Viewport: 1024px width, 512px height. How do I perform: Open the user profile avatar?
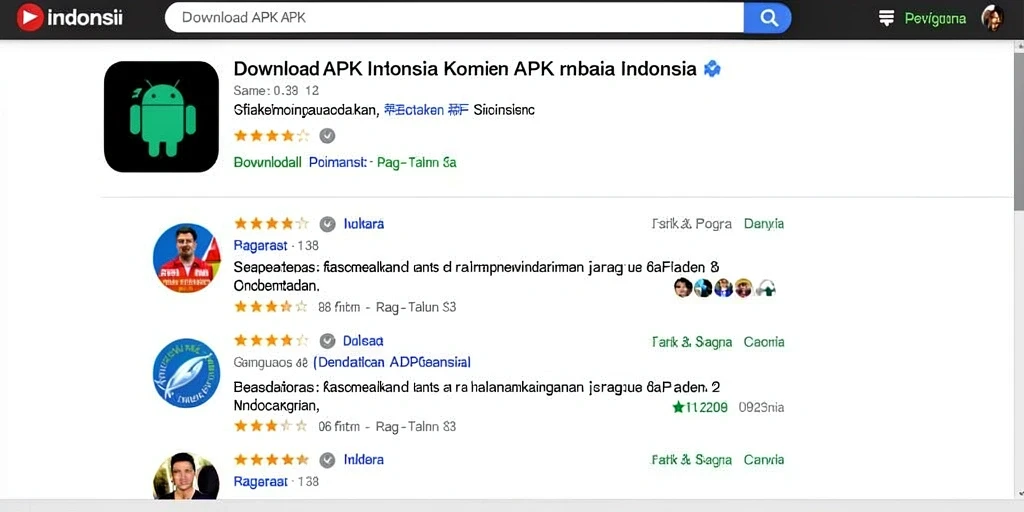993,18
